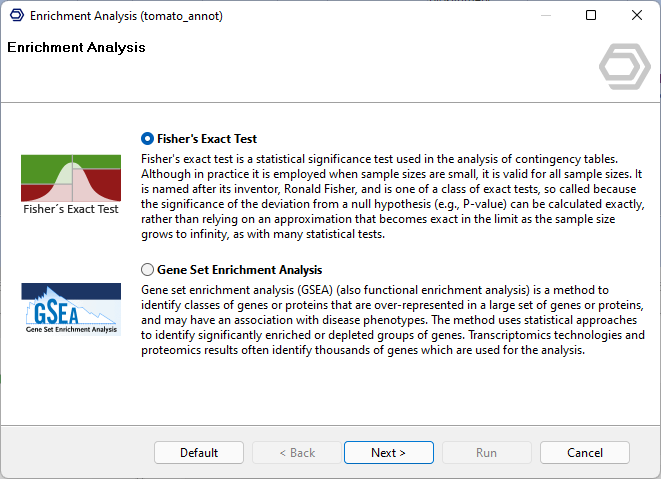Image resolution: width=661 pixels, height=479 pixels.
Task: Click the "Gene Set Enrichment Analysis" bold option label
Action: tap(239, 270)
